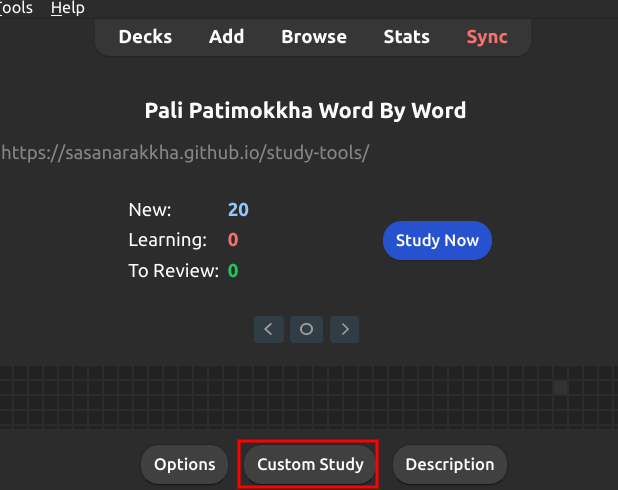This screenshot has height=490, width=618.
Task: Show the Stats window
Action: pyautogui.click(x=407, y=37)
